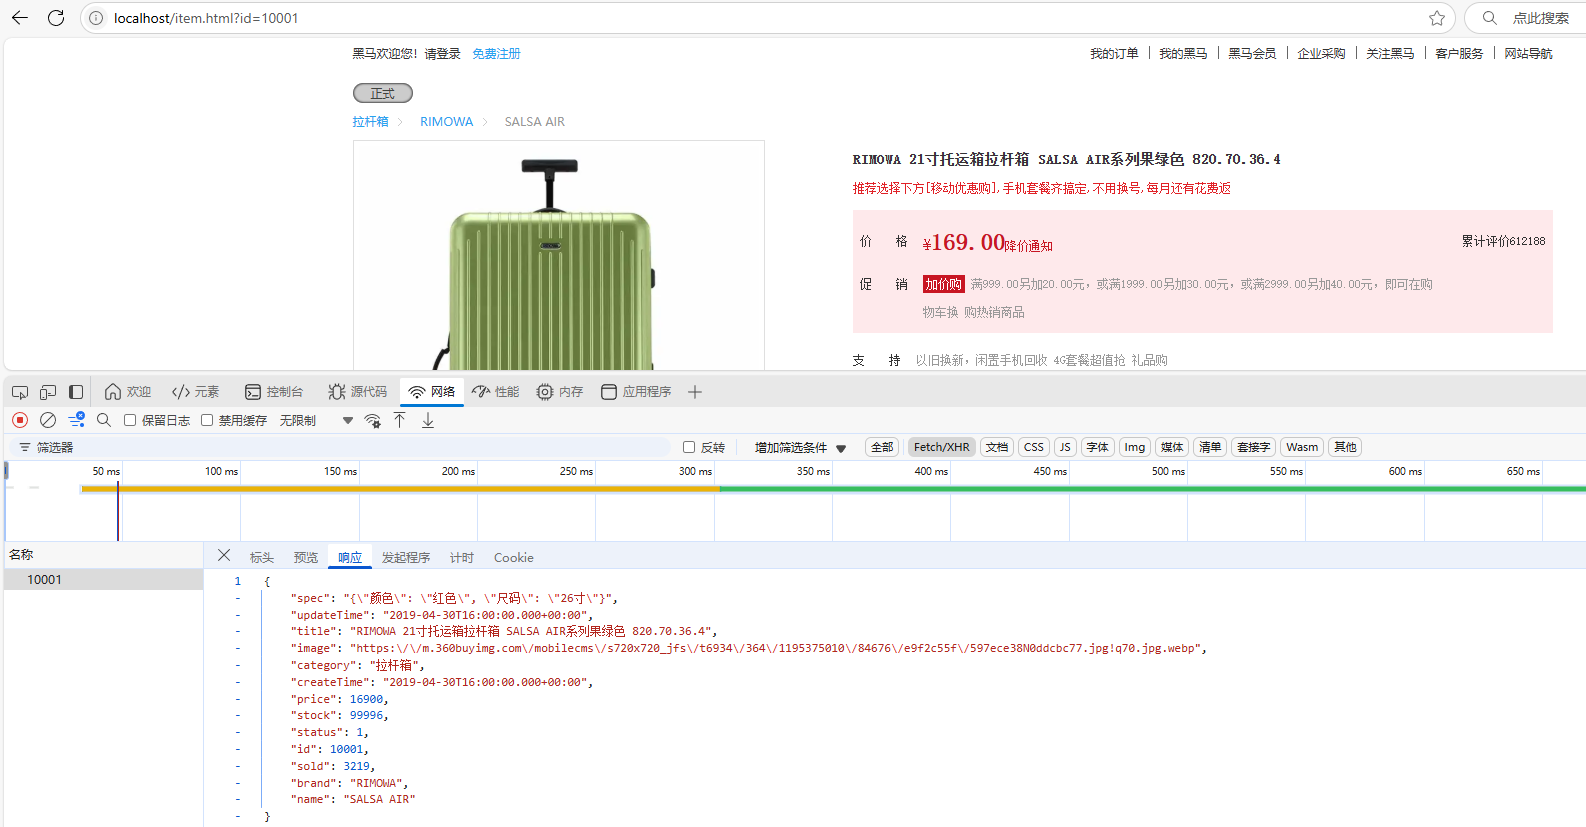Toggle the Fetch/XHR request filter
Viewport: 1586px width, 827px height.
pyautogui.click(x=941, y=447)
